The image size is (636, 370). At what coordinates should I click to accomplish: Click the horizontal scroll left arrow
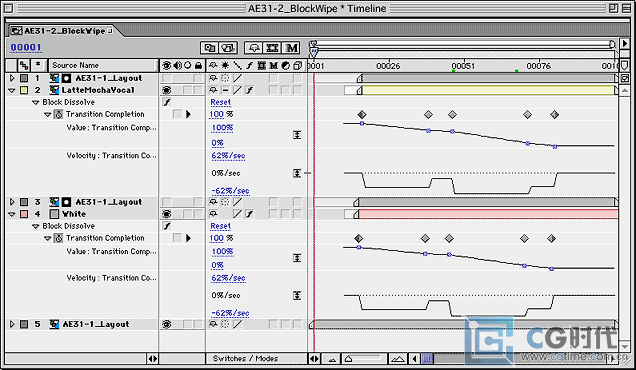[414, 359]
